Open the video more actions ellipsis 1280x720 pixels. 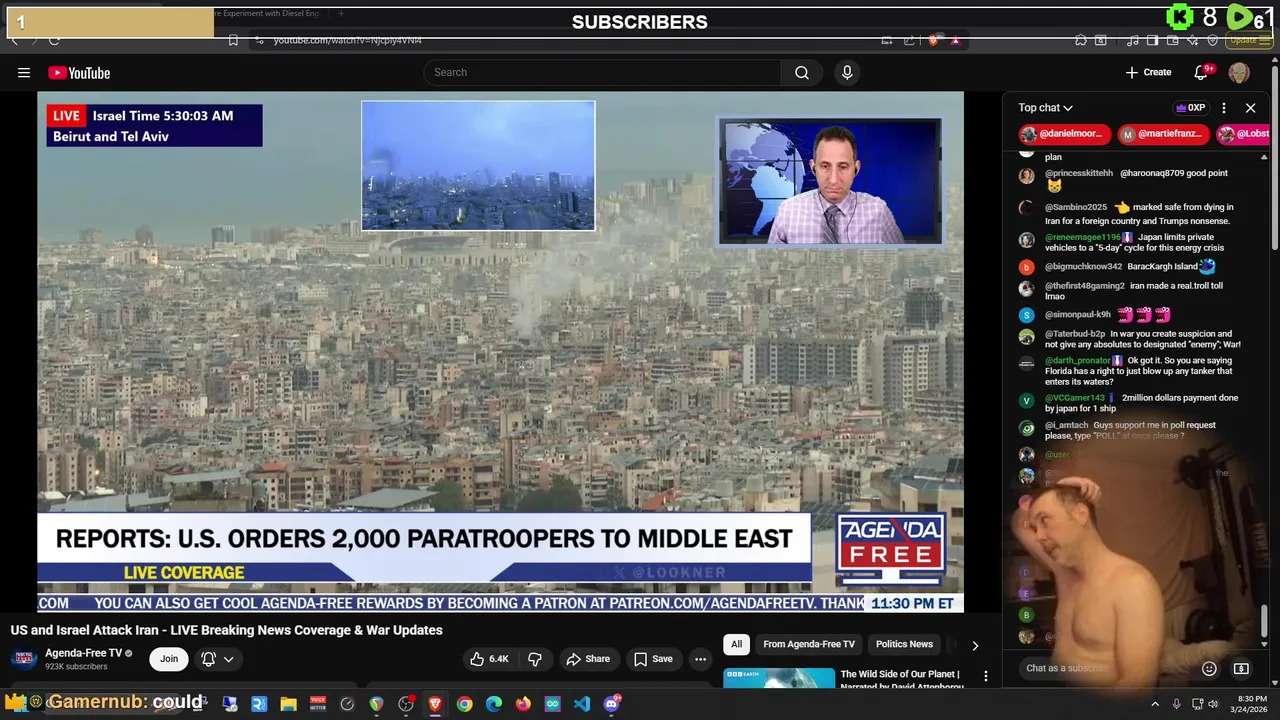(700, 659)
